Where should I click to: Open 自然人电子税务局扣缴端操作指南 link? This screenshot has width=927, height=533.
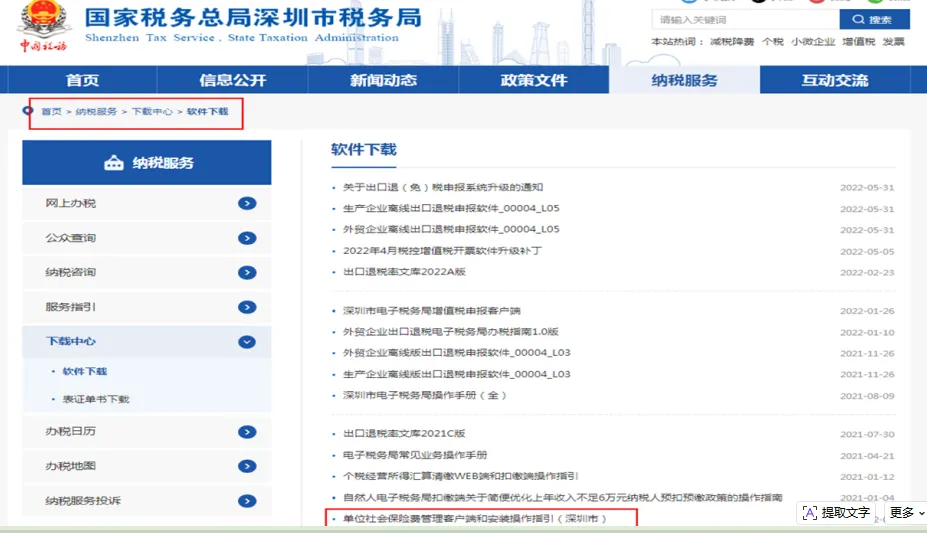(563, 498)
